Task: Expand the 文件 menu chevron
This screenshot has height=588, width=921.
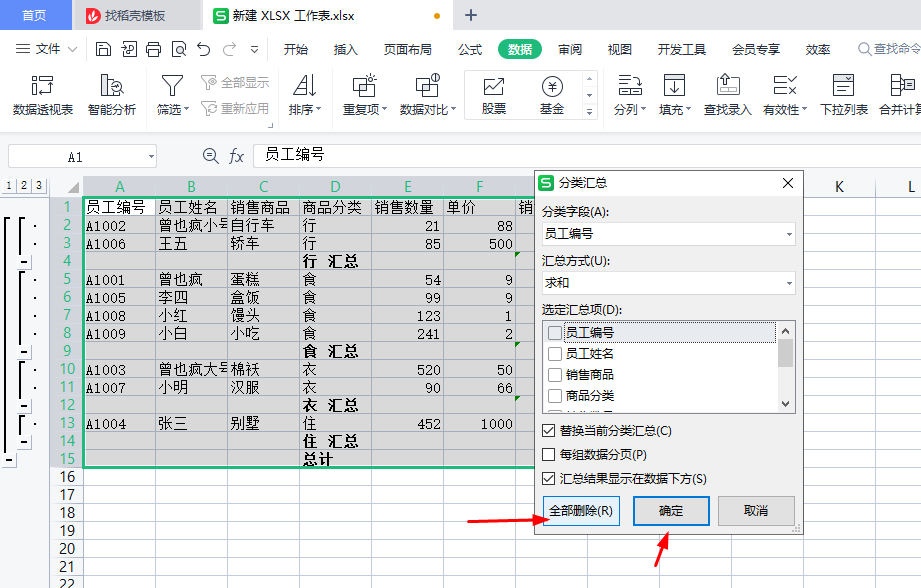Action: click(72, 49)
